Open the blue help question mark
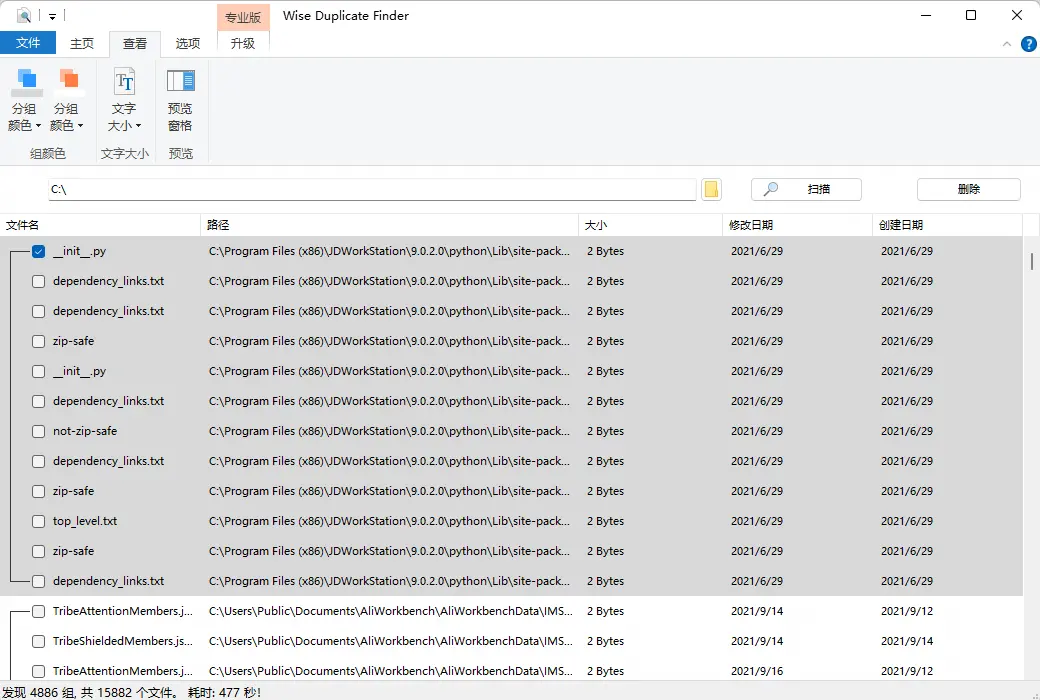 click(1028, 44)
